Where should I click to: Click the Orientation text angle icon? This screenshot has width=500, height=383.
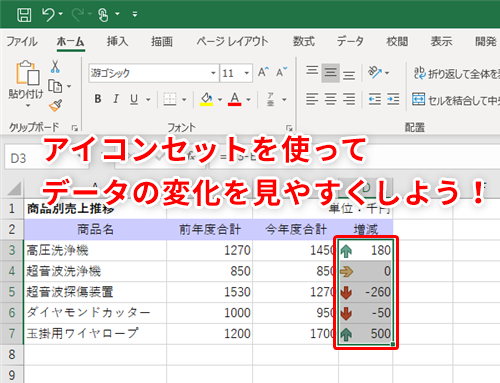coord(375,72)
